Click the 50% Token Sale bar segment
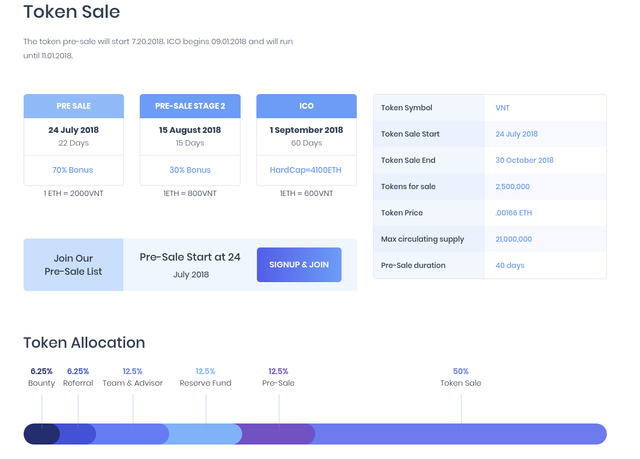Screen dimensions: 640x459 [460, 433]
